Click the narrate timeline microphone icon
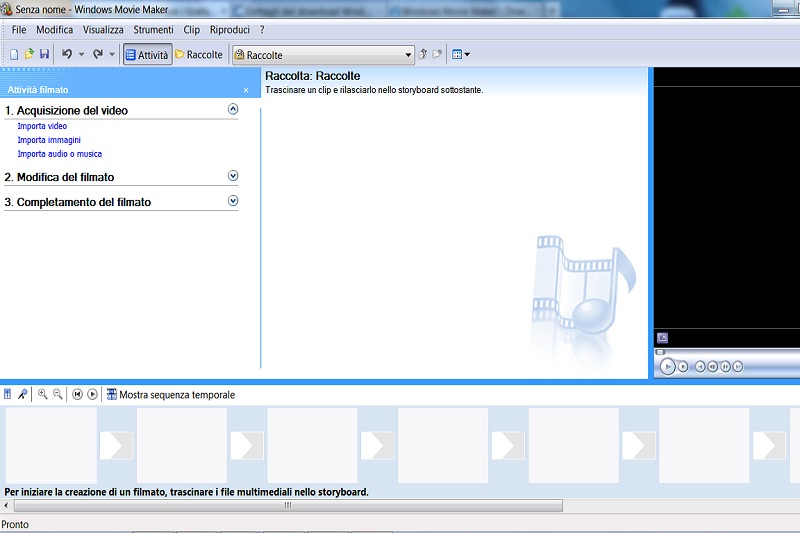The height and width of the screenshot is (533, 800). [x=22, y=394]
